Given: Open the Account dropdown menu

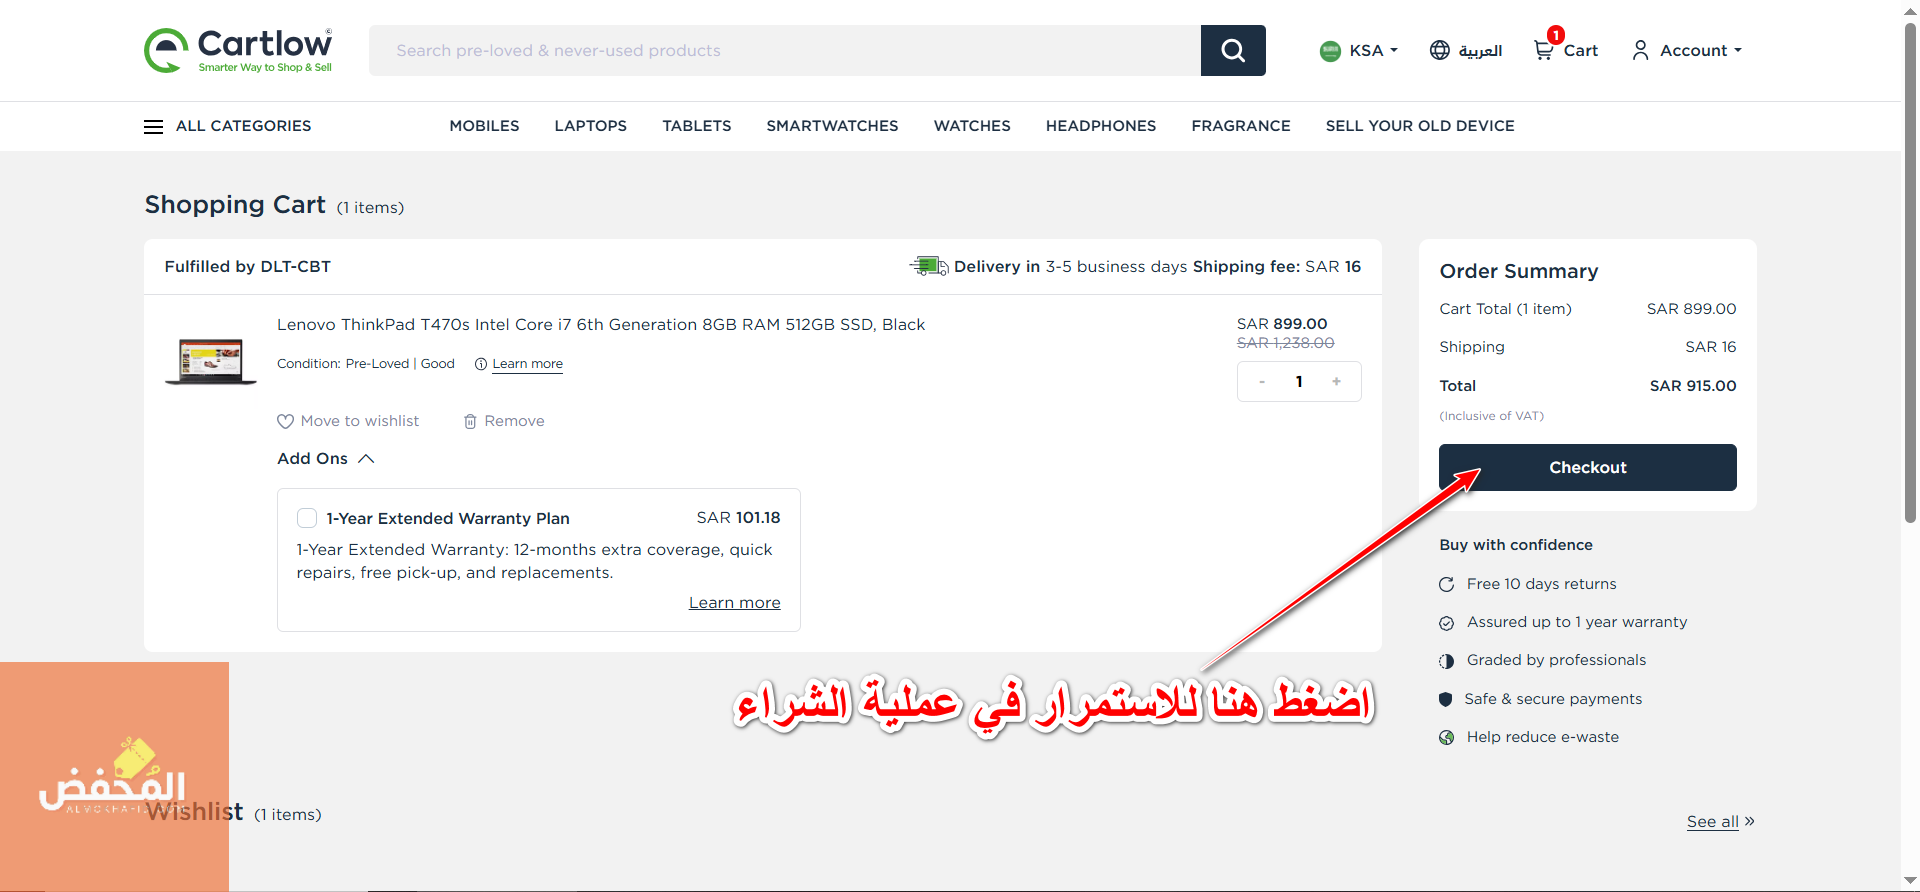Looking at the screenshot, I should point(1687,50).
